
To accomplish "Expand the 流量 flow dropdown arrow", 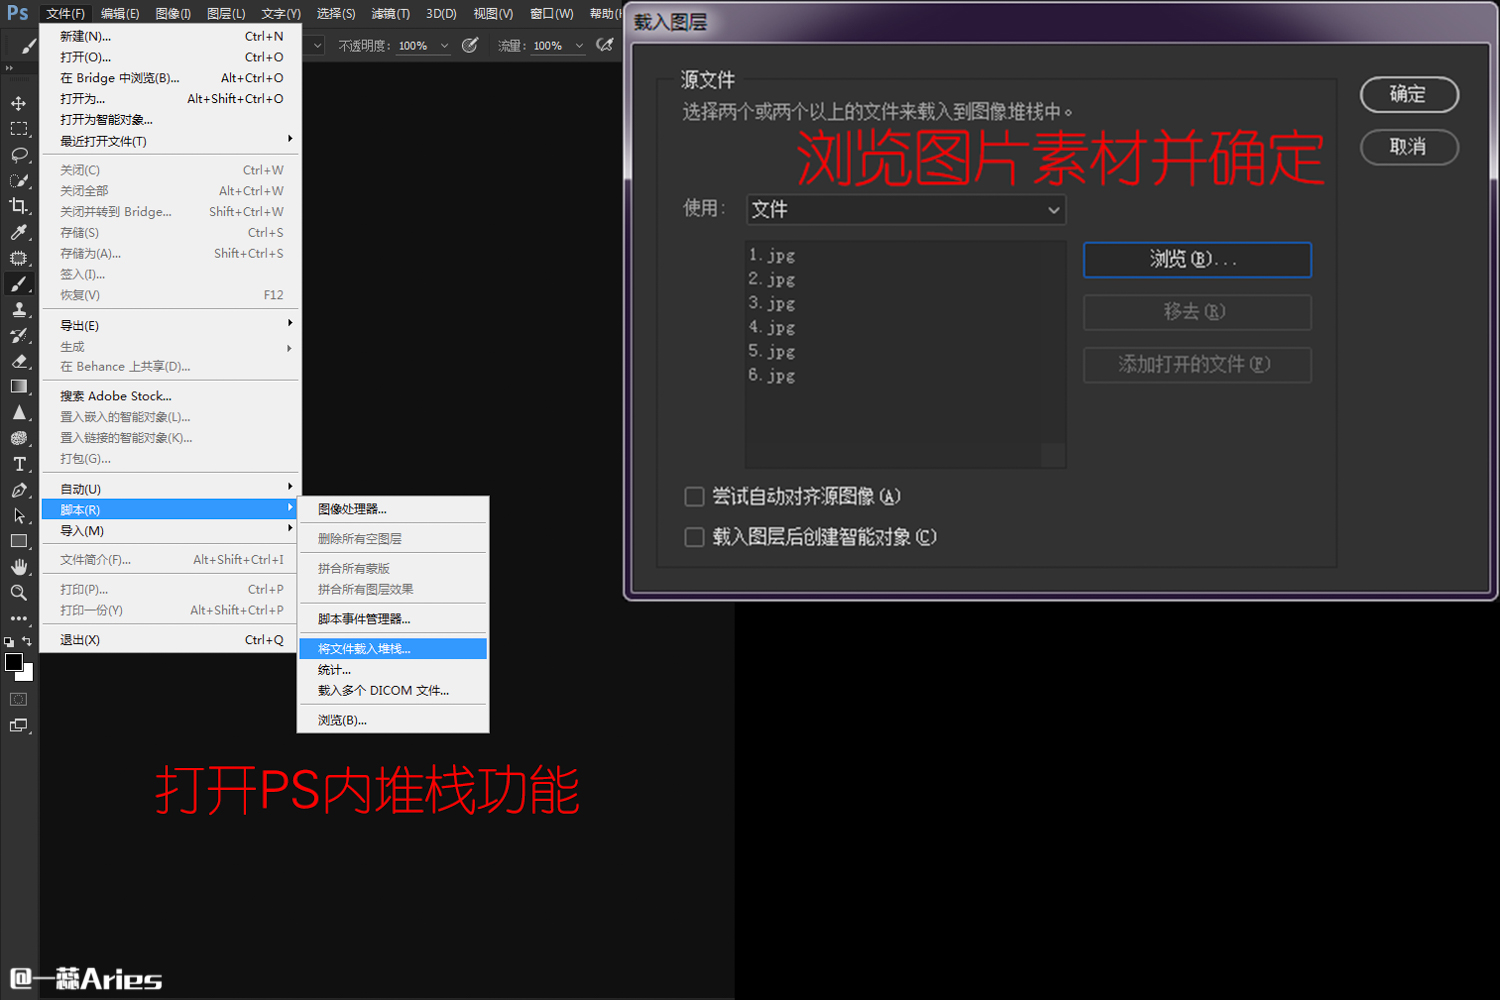I will 579,46.
